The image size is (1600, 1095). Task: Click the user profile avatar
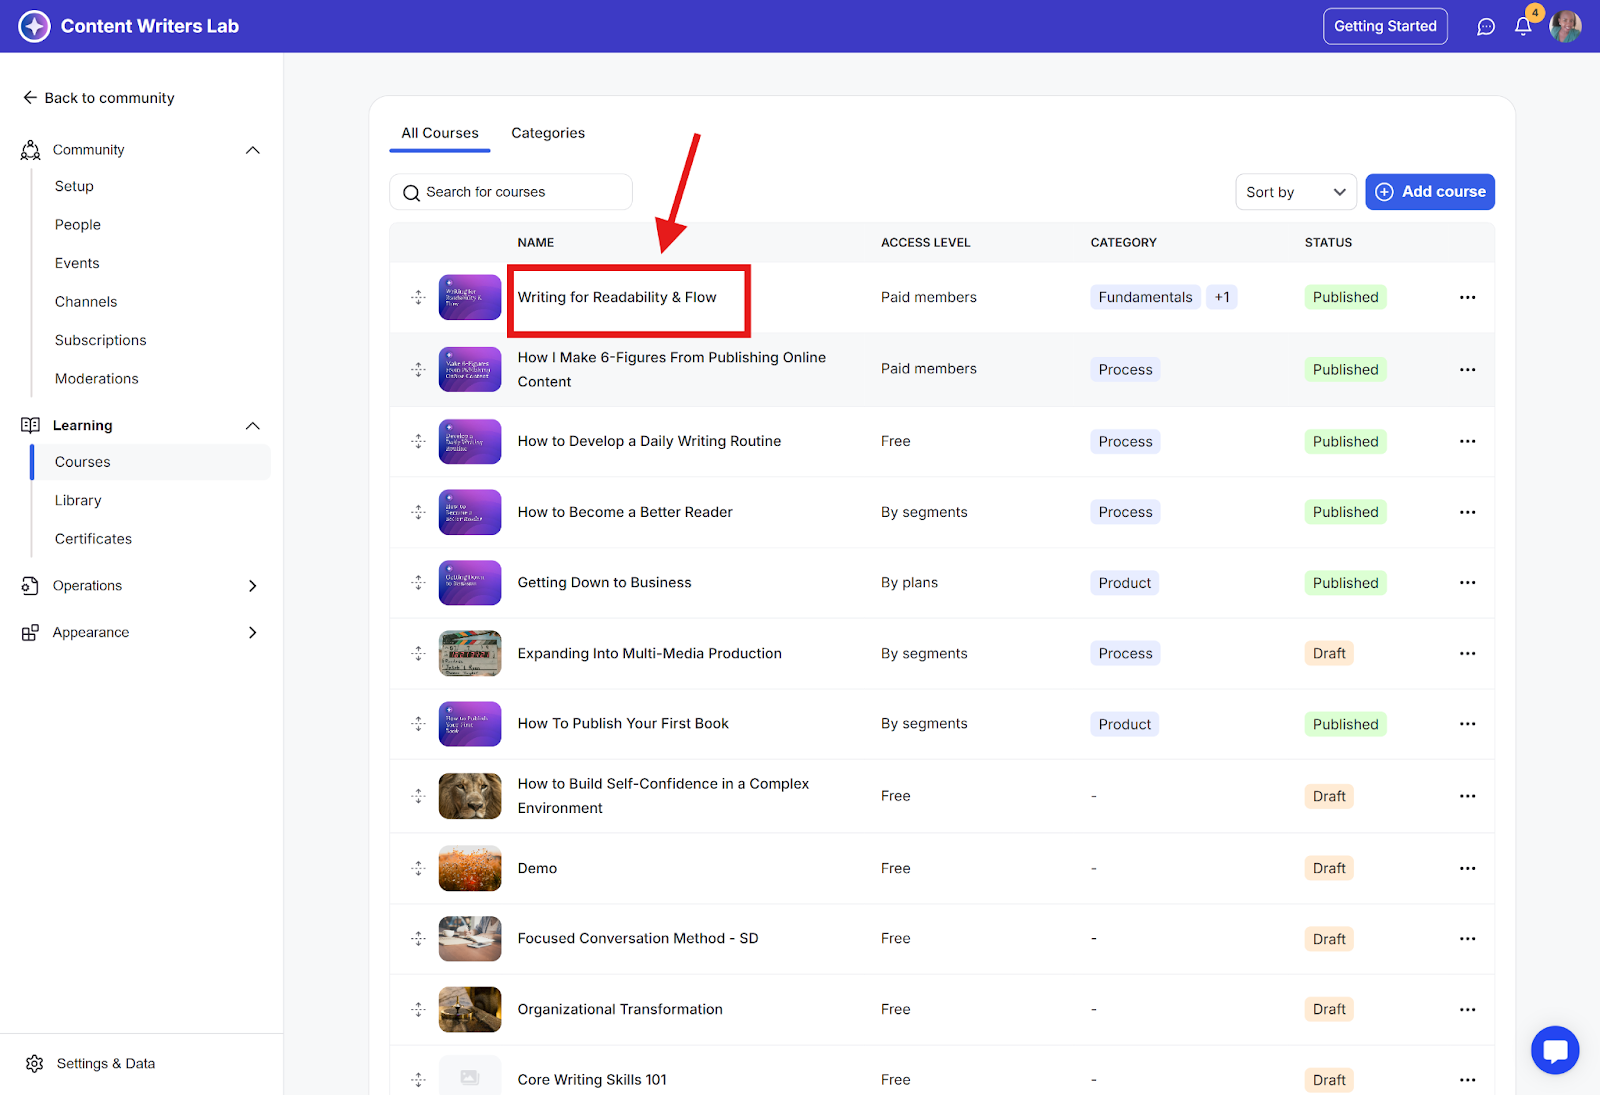point(1565,27)
